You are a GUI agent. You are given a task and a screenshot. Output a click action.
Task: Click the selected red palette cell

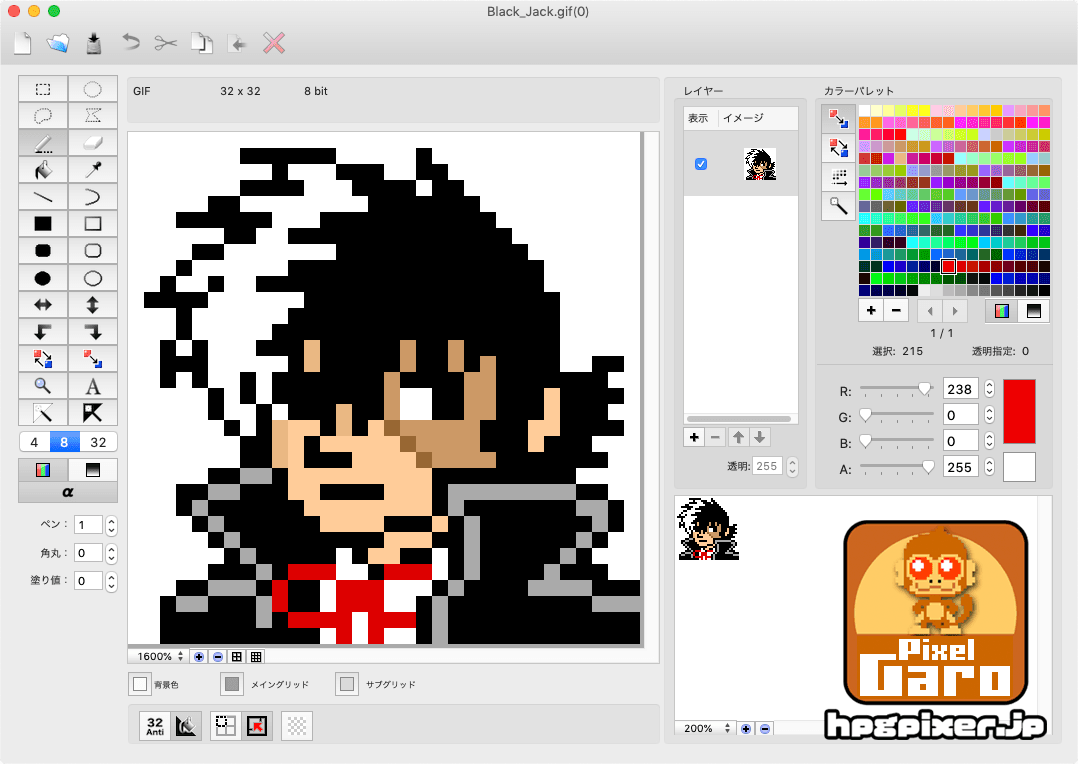pyautogui.click(x=948, y=266)
